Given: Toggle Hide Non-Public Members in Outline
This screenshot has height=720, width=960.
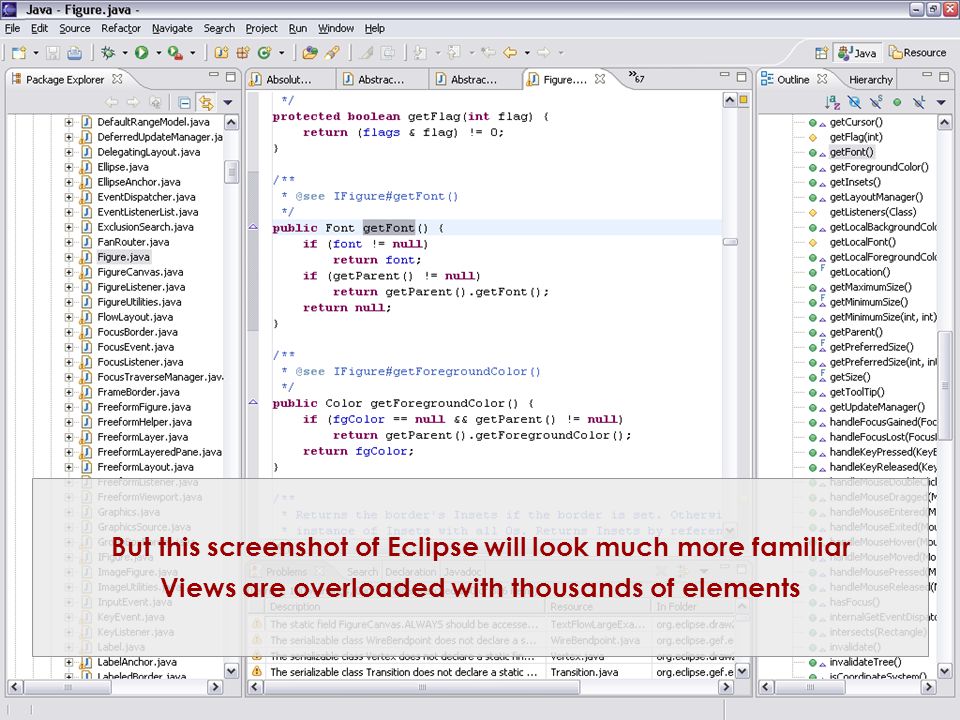Looking at the screenshot, I should pos(897,102).
